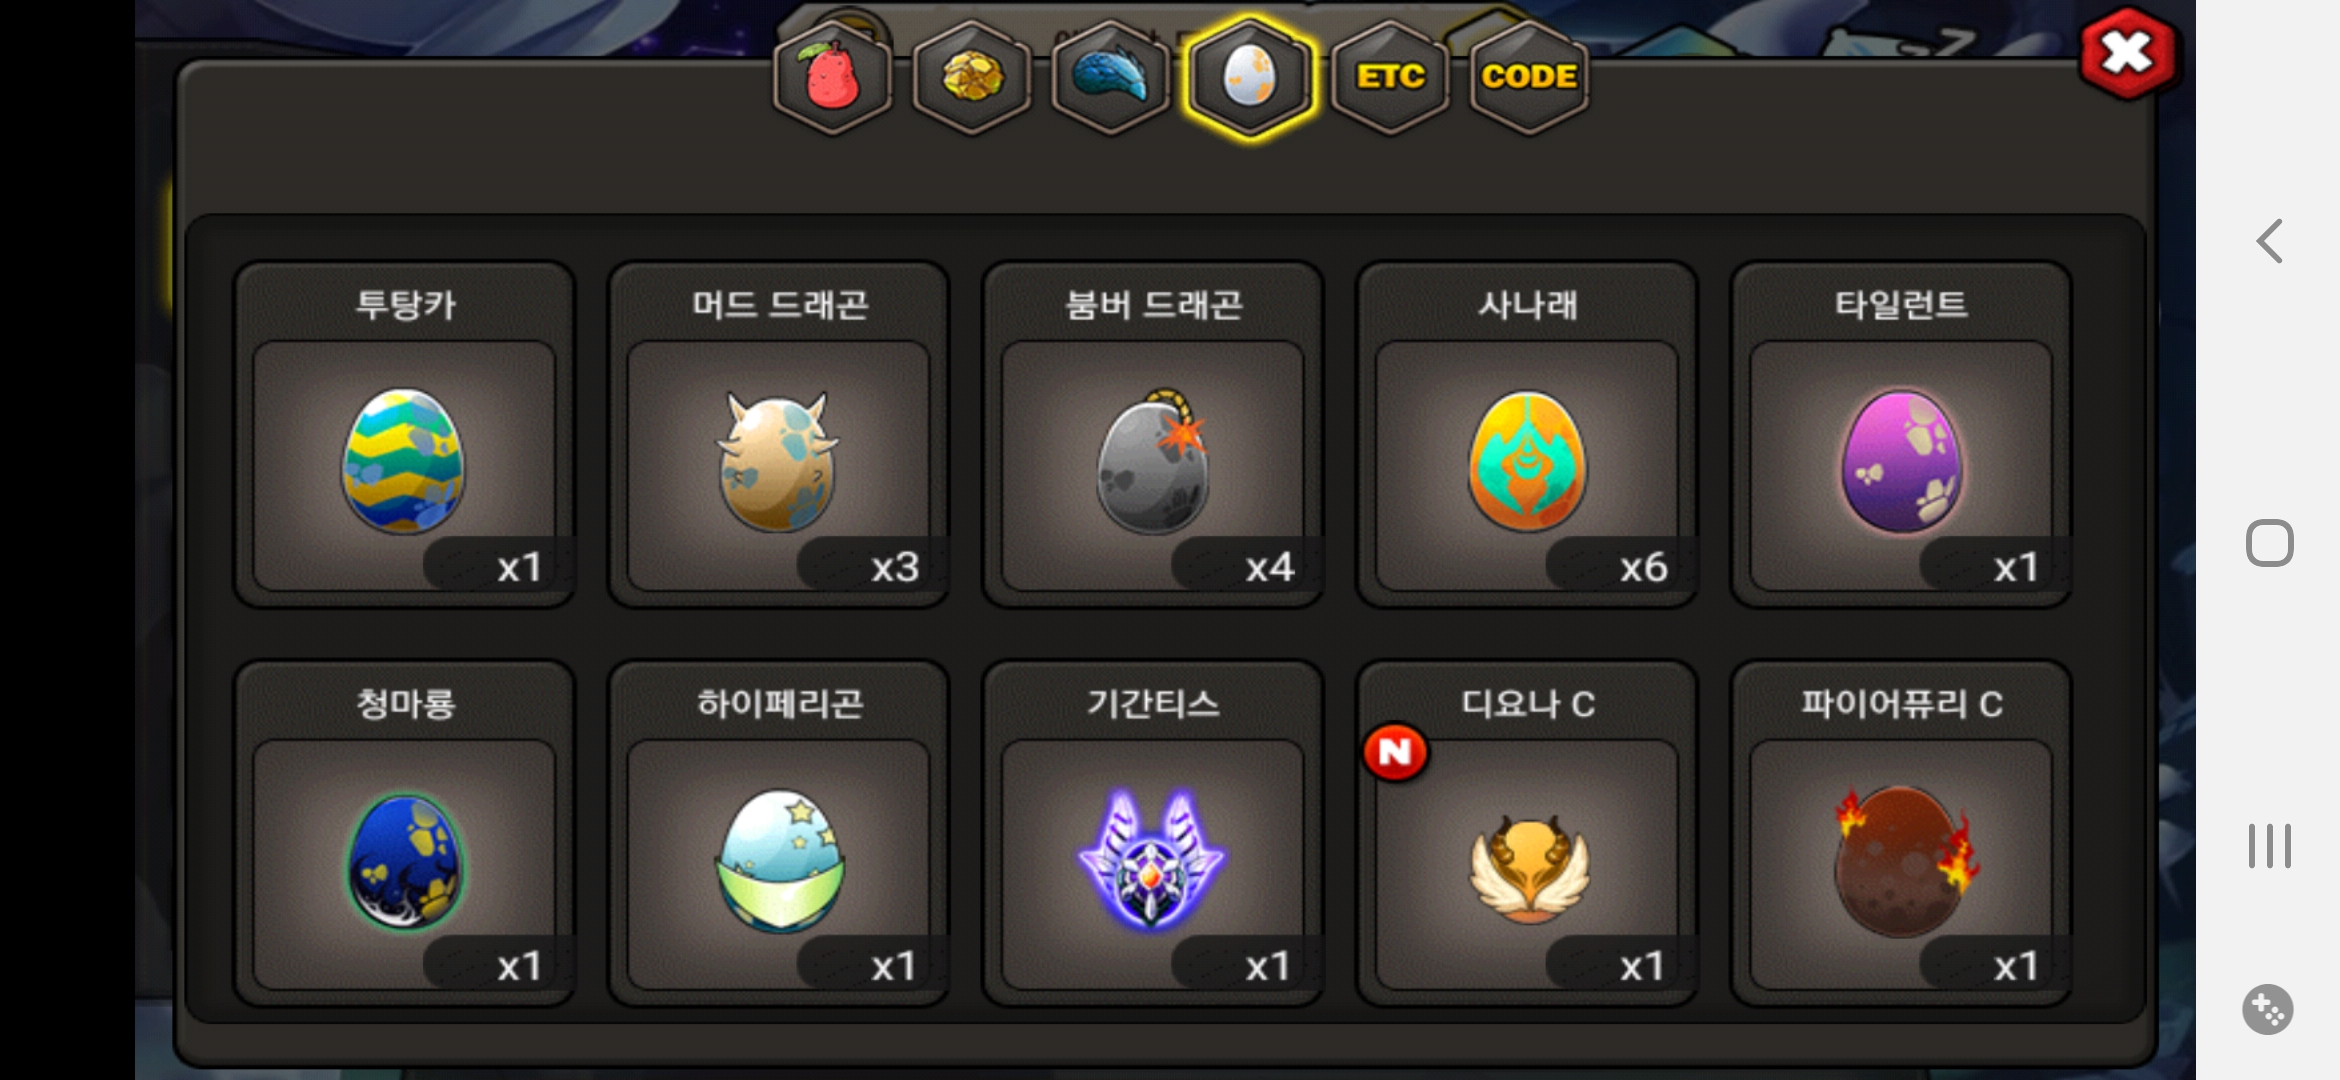The image size is (2340, 1080).
Task: Switch to the CODE tab
Action: 1529,77
